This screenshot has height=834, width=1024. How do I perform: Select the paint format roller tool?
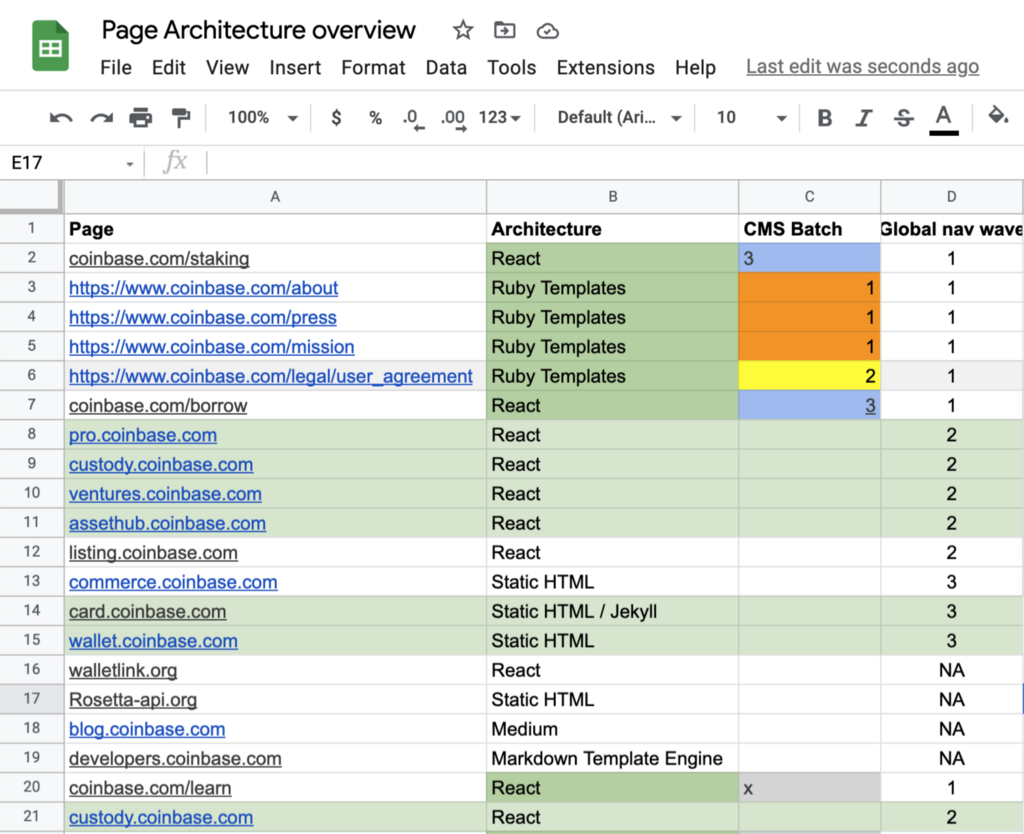coord(180,118)
